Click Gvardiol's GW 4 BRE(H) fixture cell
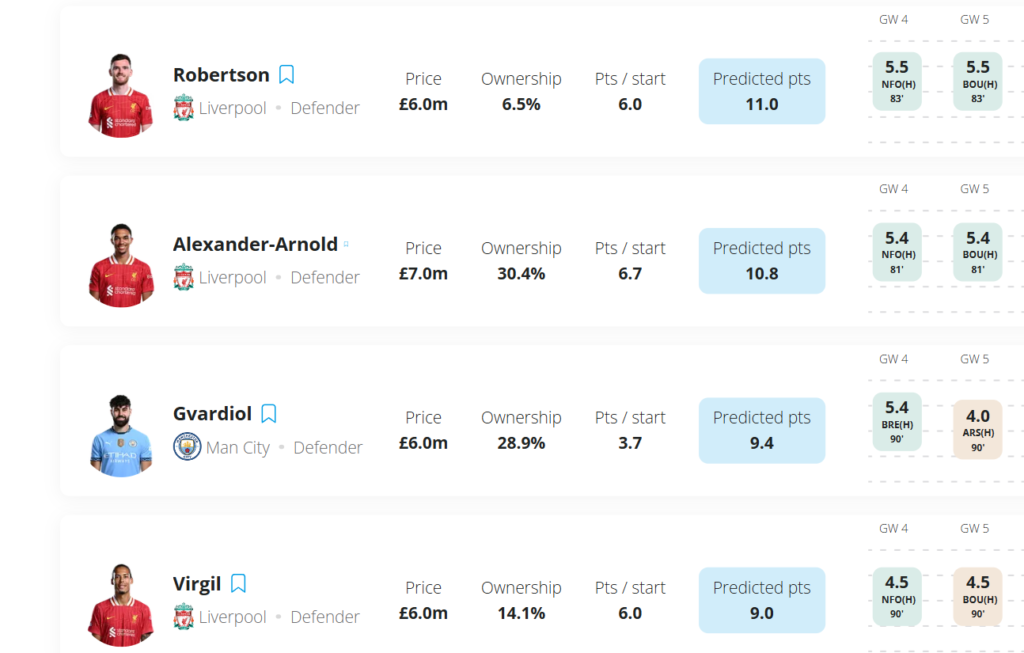This screenshot has height=653, width=1024. 896,421
